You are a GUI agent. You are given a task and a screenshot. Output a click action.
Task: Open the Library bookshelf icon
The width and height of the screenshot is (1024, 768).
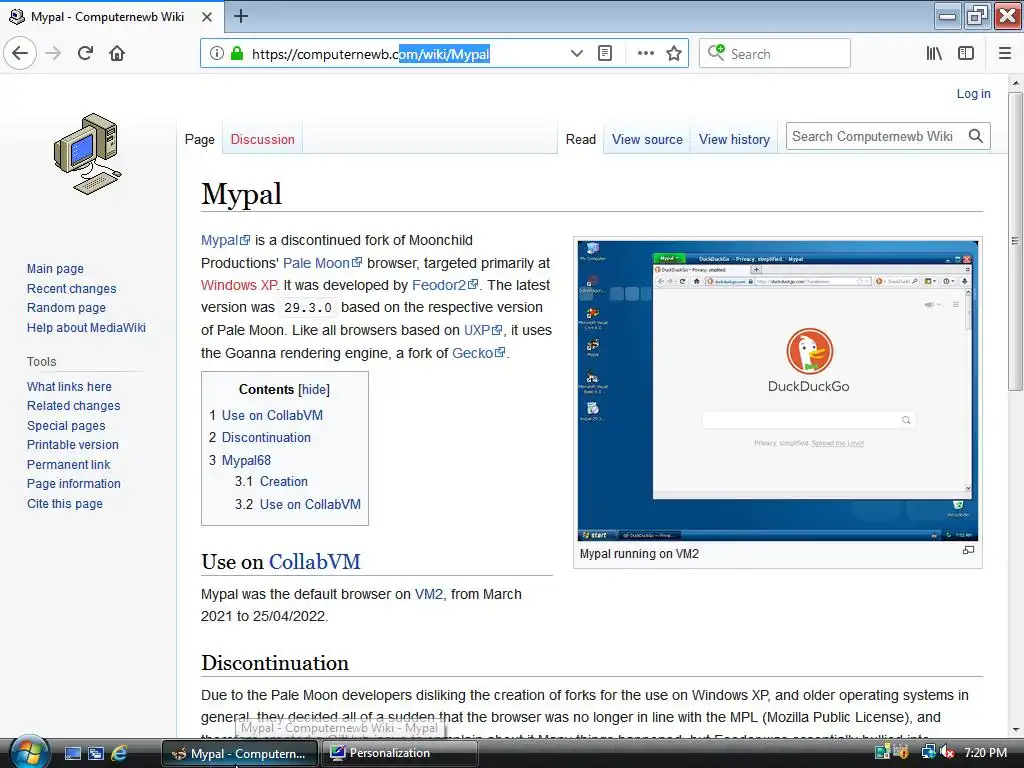(934, 54)
